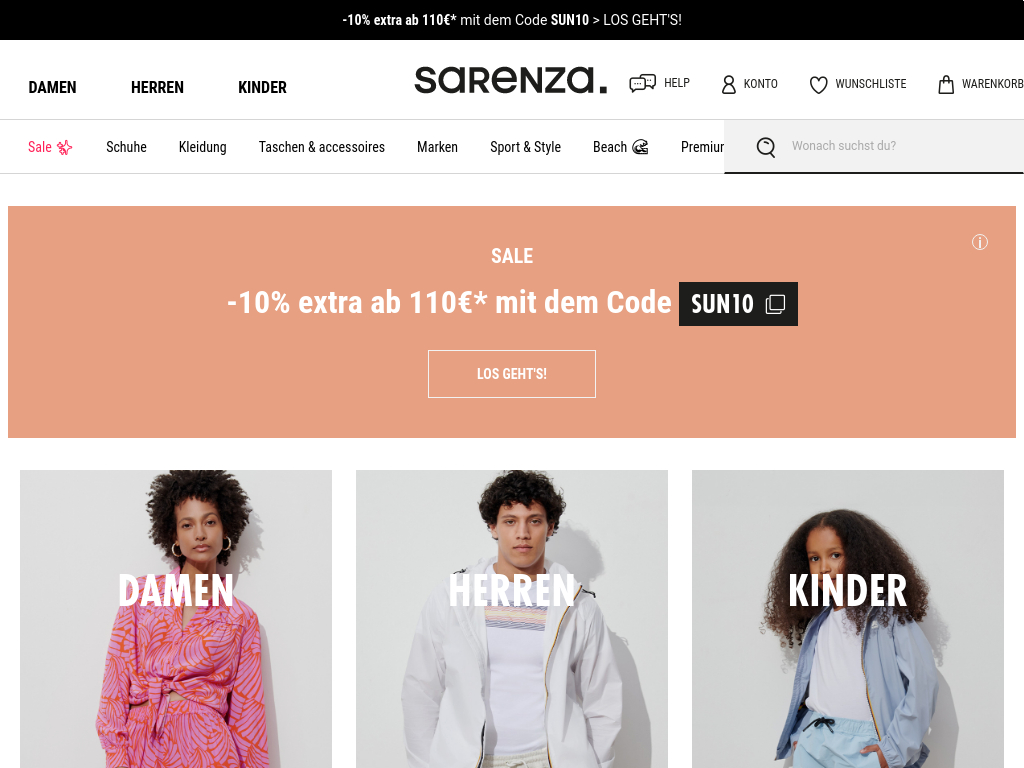Open Wunschliste via the heart icon
The width and height of the screenshot is (1024, 768).
(x=818, y=85)
